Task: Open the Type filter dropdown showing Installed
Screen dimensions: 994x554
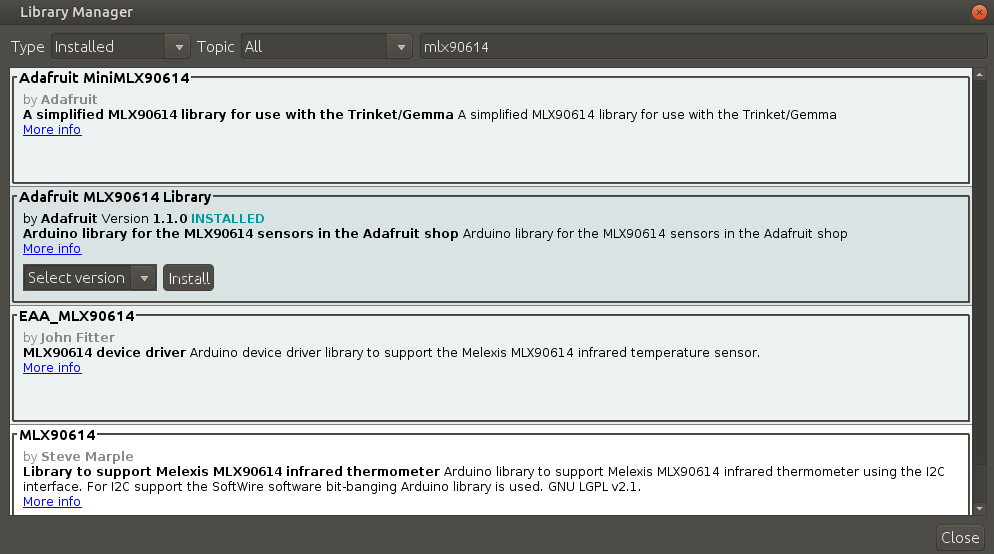Action: tap(120, 47)
